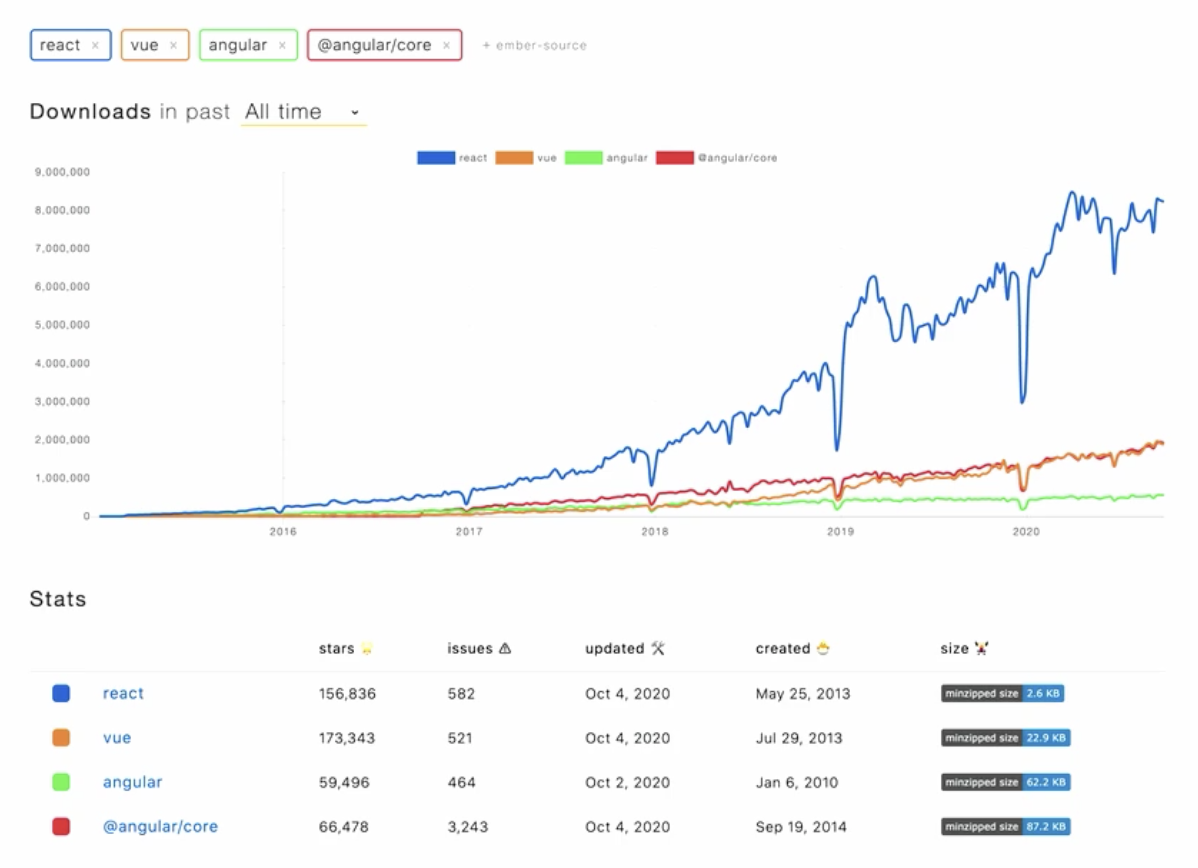Click the stars column header
The height and width of the screenshot is (868, 1198).
[x=337, y=649]
